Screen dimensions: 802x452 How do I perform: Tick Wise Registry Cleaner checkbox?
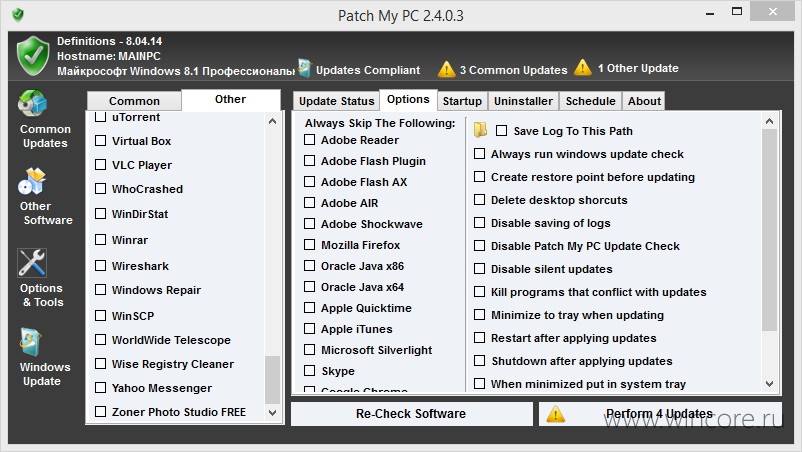(101, 364)
